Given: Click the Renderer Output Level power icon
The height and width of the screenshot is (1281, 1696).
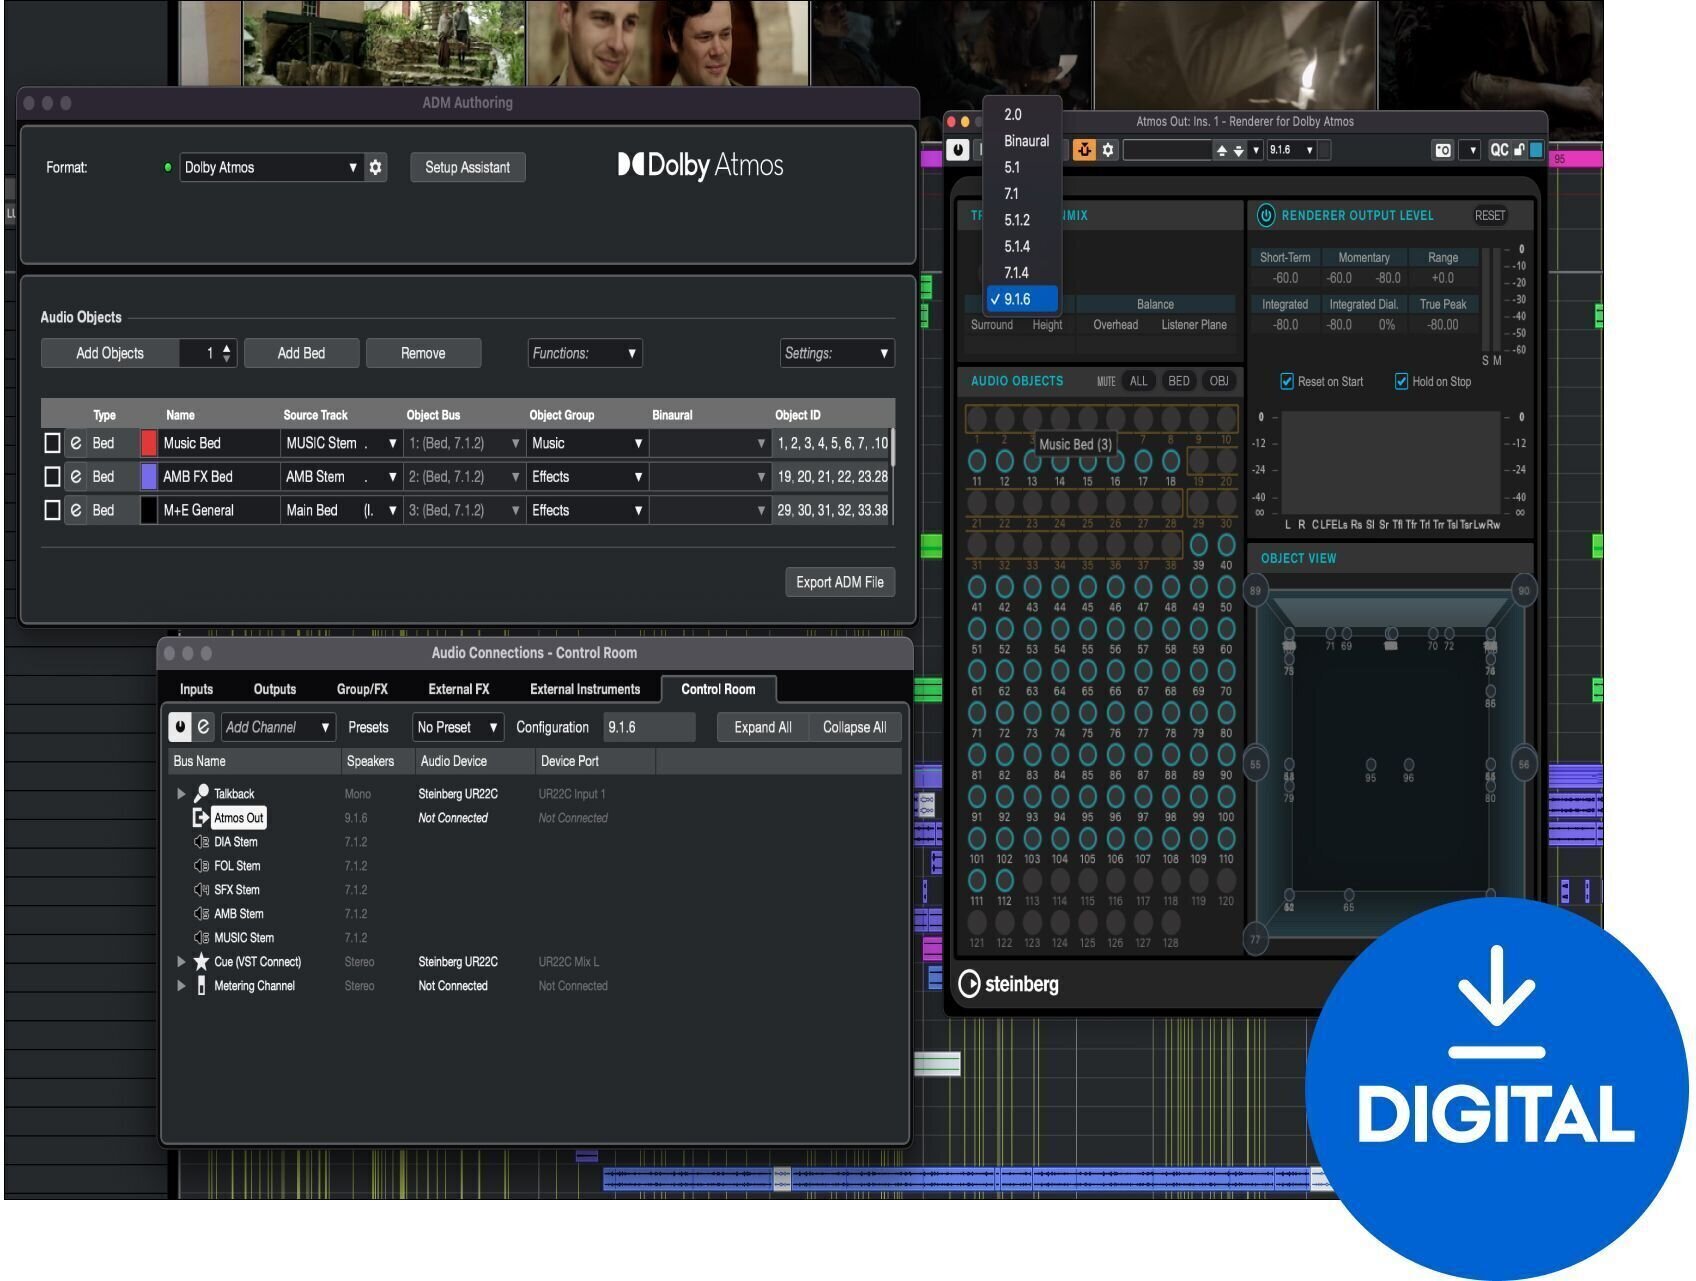Looking at the screenshot, I should tap(1265, 215).
